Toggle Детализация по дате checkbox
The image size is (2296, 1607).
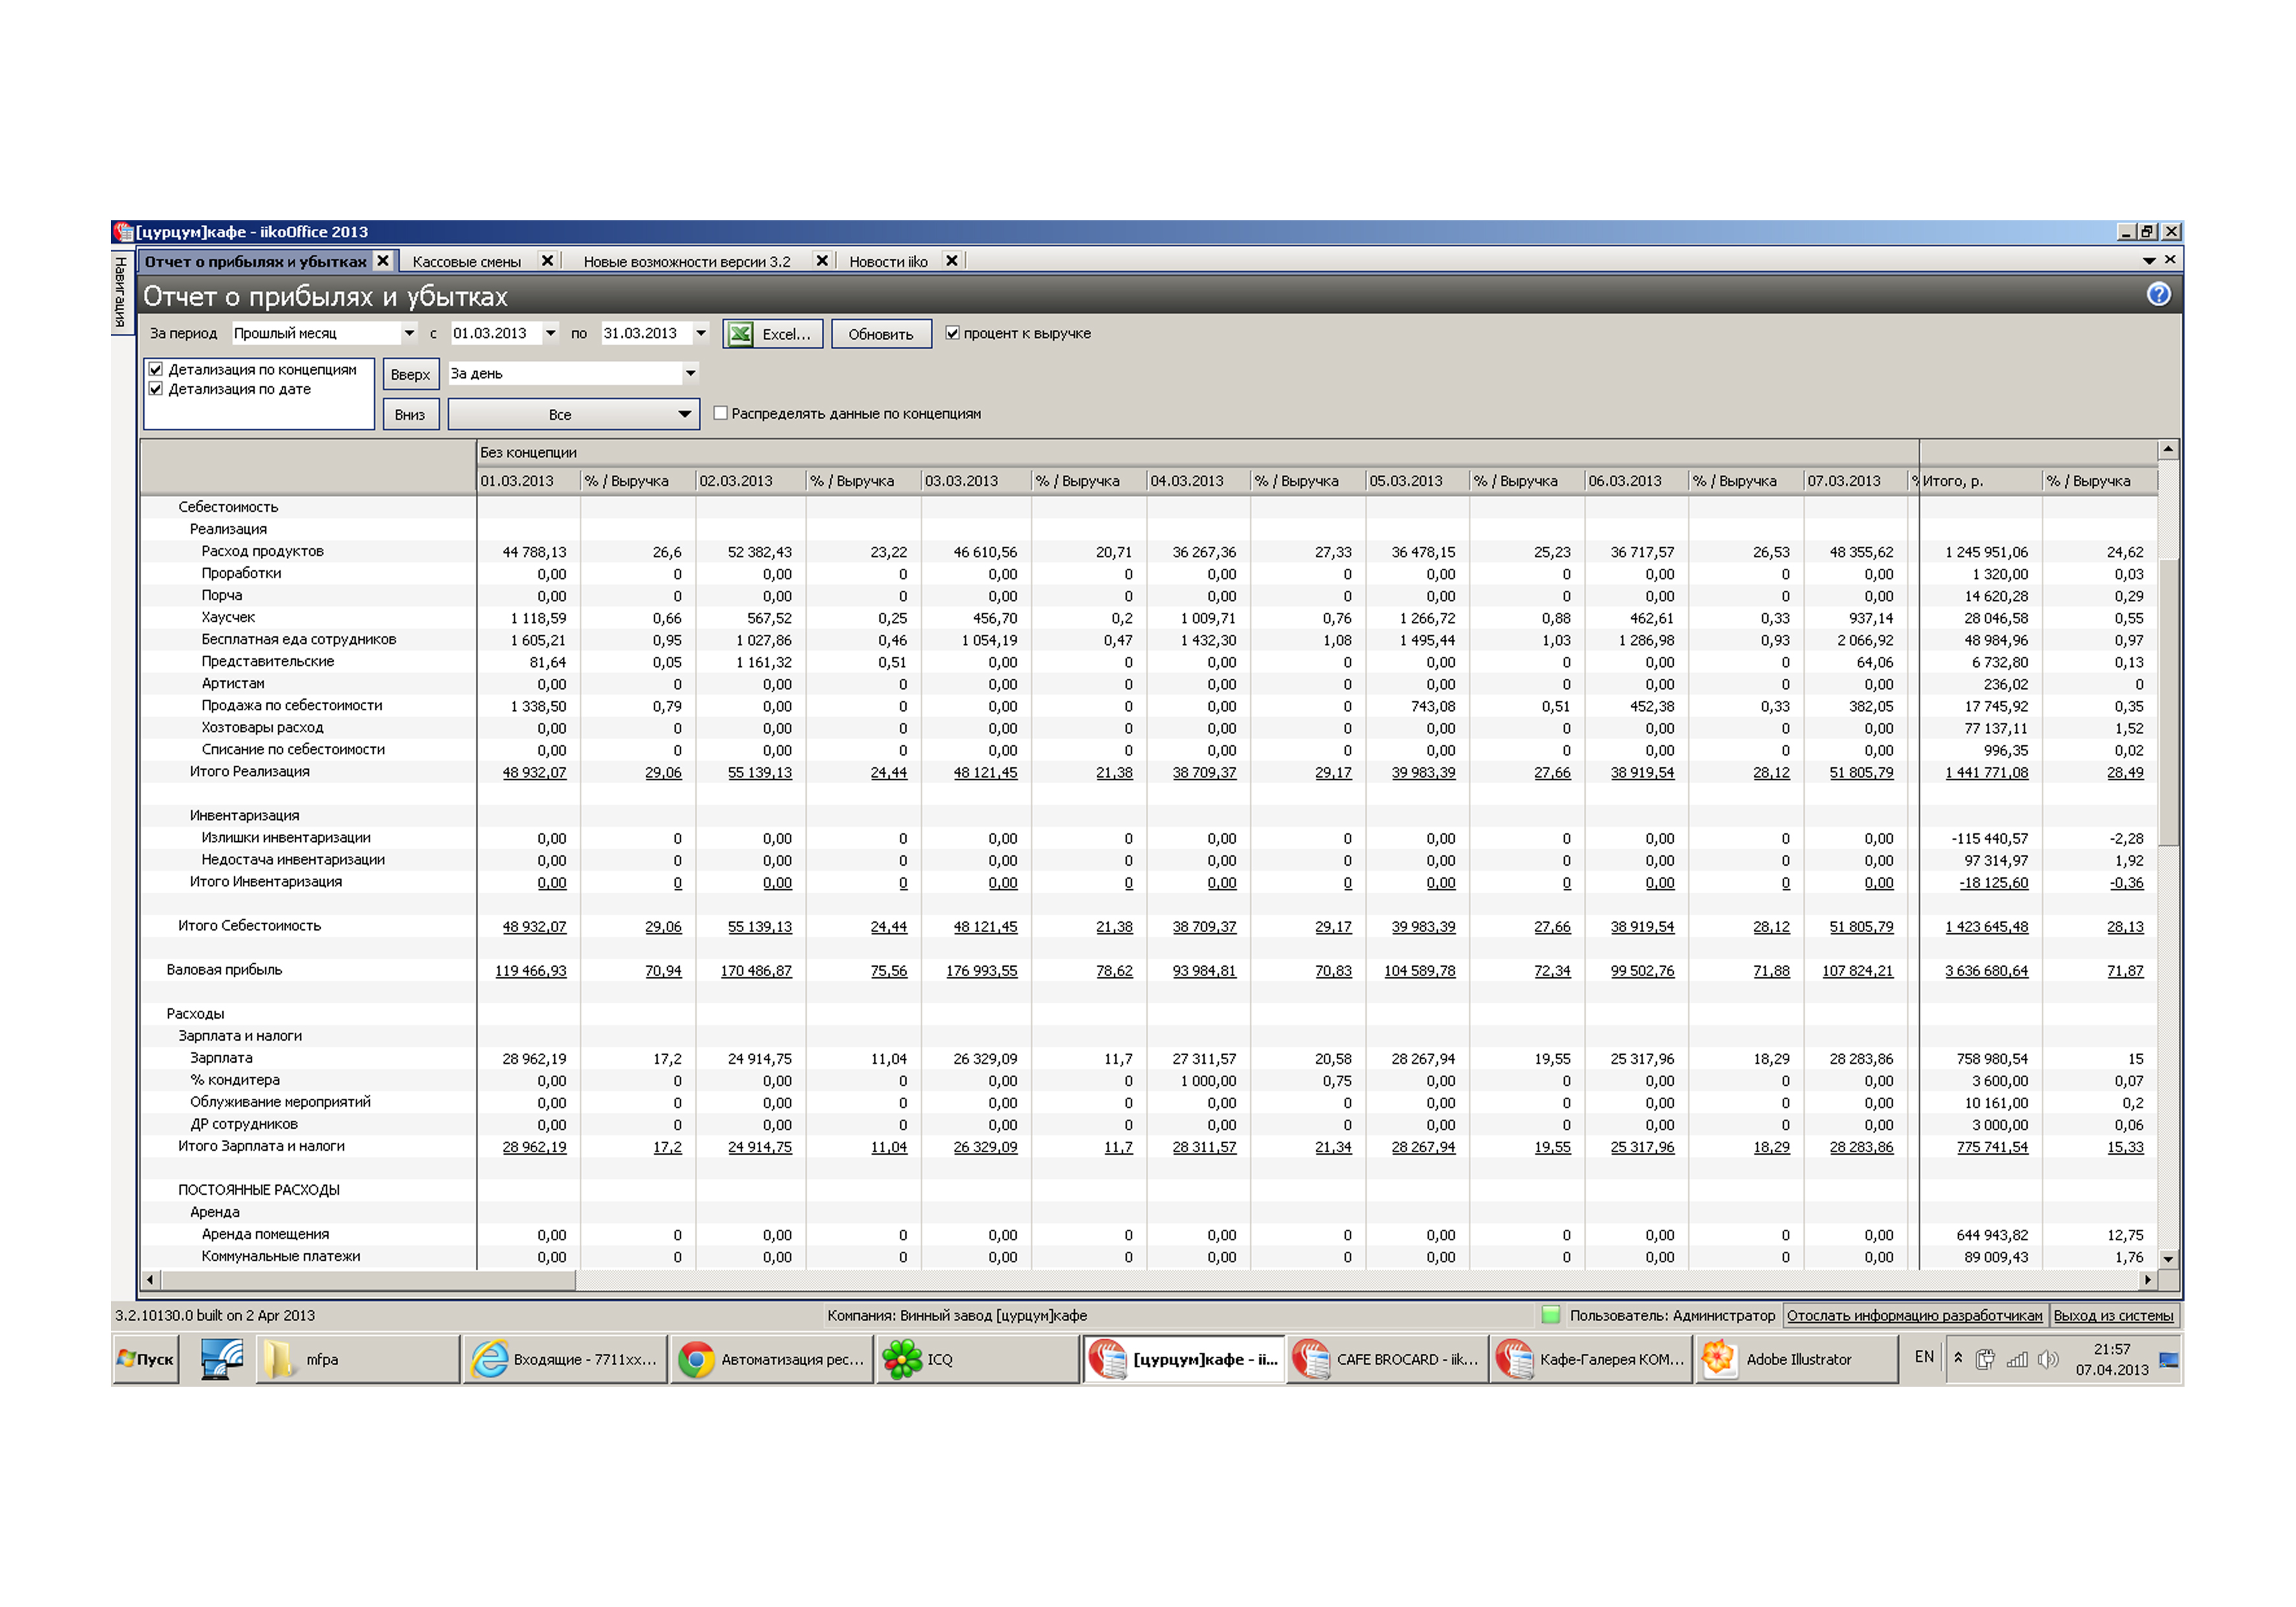(156, 389)
